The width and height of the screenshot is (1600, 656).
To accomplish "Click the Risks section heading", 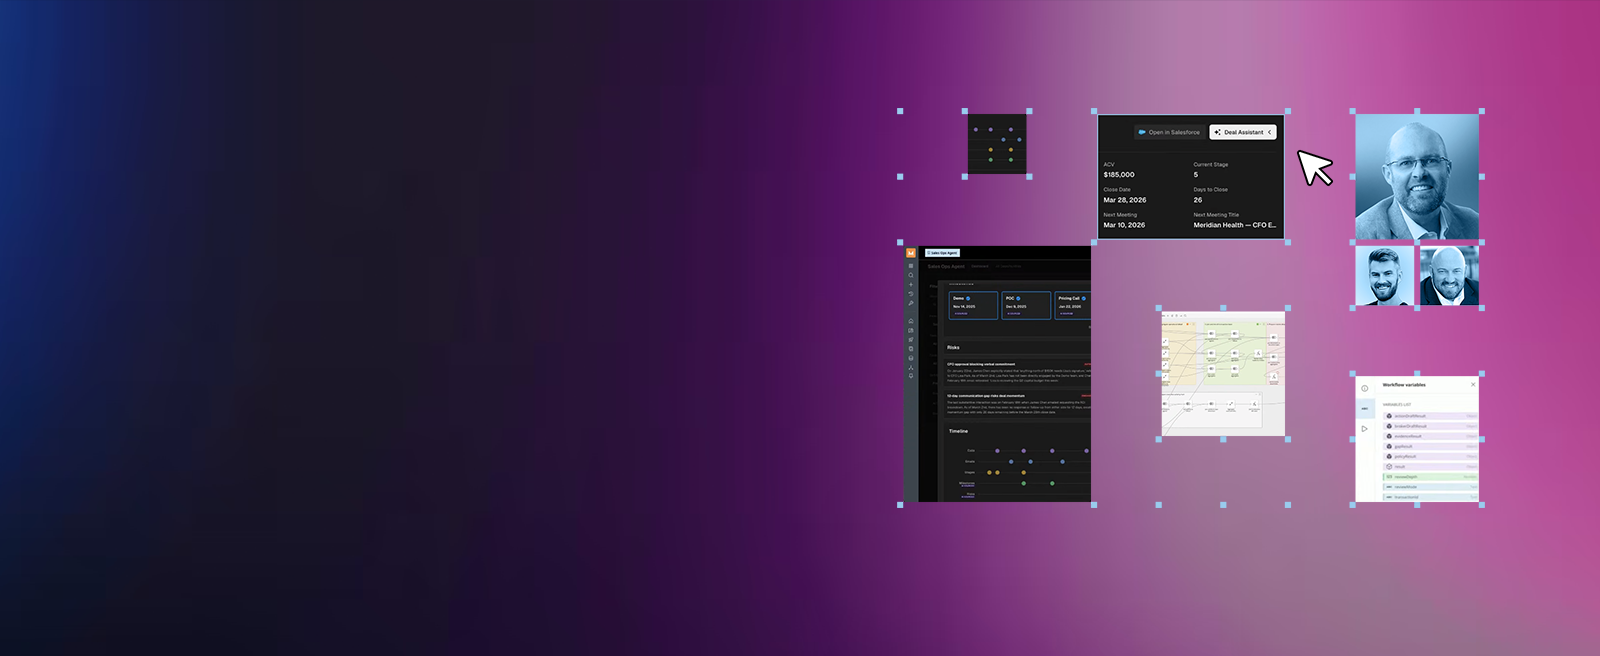I will [953, 348].
